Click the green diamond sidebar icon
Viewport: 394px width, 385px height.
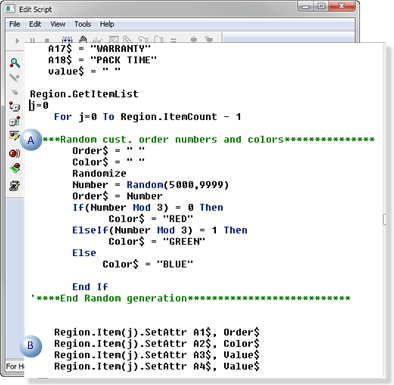coord(15,168)
